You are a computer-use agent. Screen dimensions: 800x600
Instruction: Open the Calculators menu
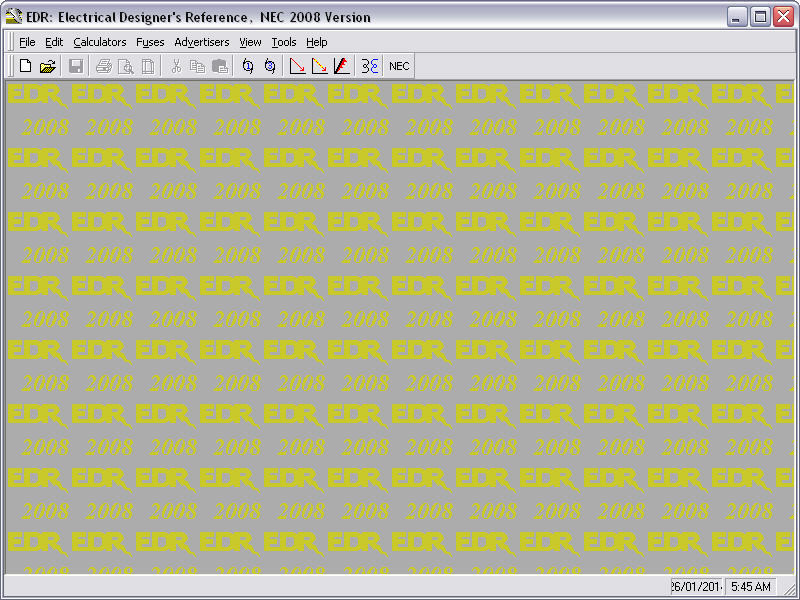point(99,42)
